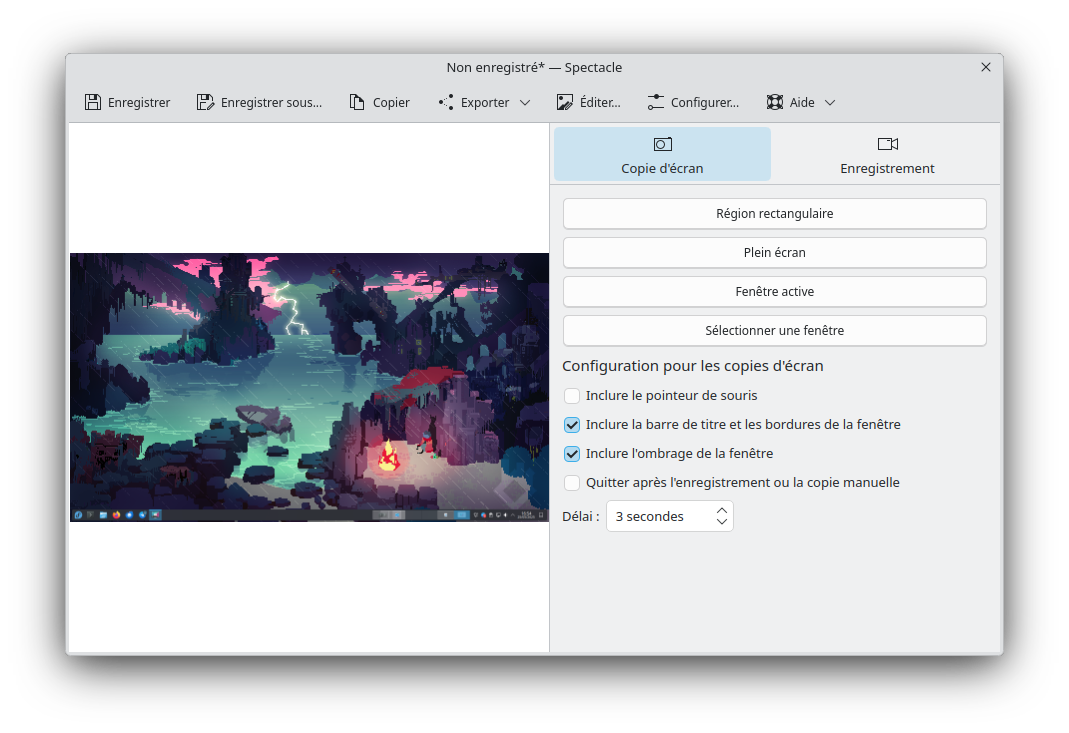1069x733 pixels.
Task: Click the Enregistrer sous... toolbar label
Action: click(271, 102)
